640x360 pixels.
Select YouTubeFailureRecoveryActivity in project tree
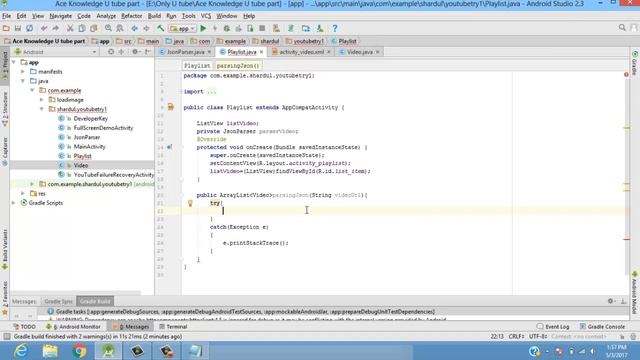(114, 175)
